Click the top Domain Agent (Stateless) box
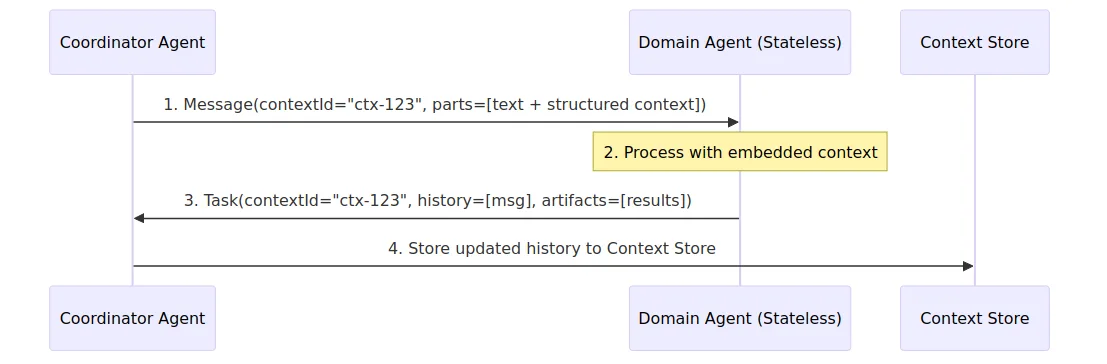 740,42
